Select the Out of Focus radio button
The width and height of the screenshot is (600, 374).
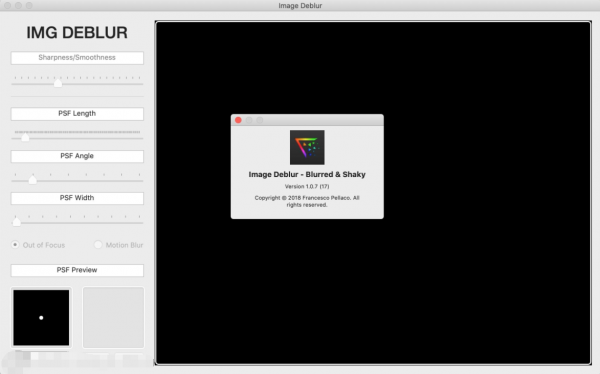click(15, 245)
